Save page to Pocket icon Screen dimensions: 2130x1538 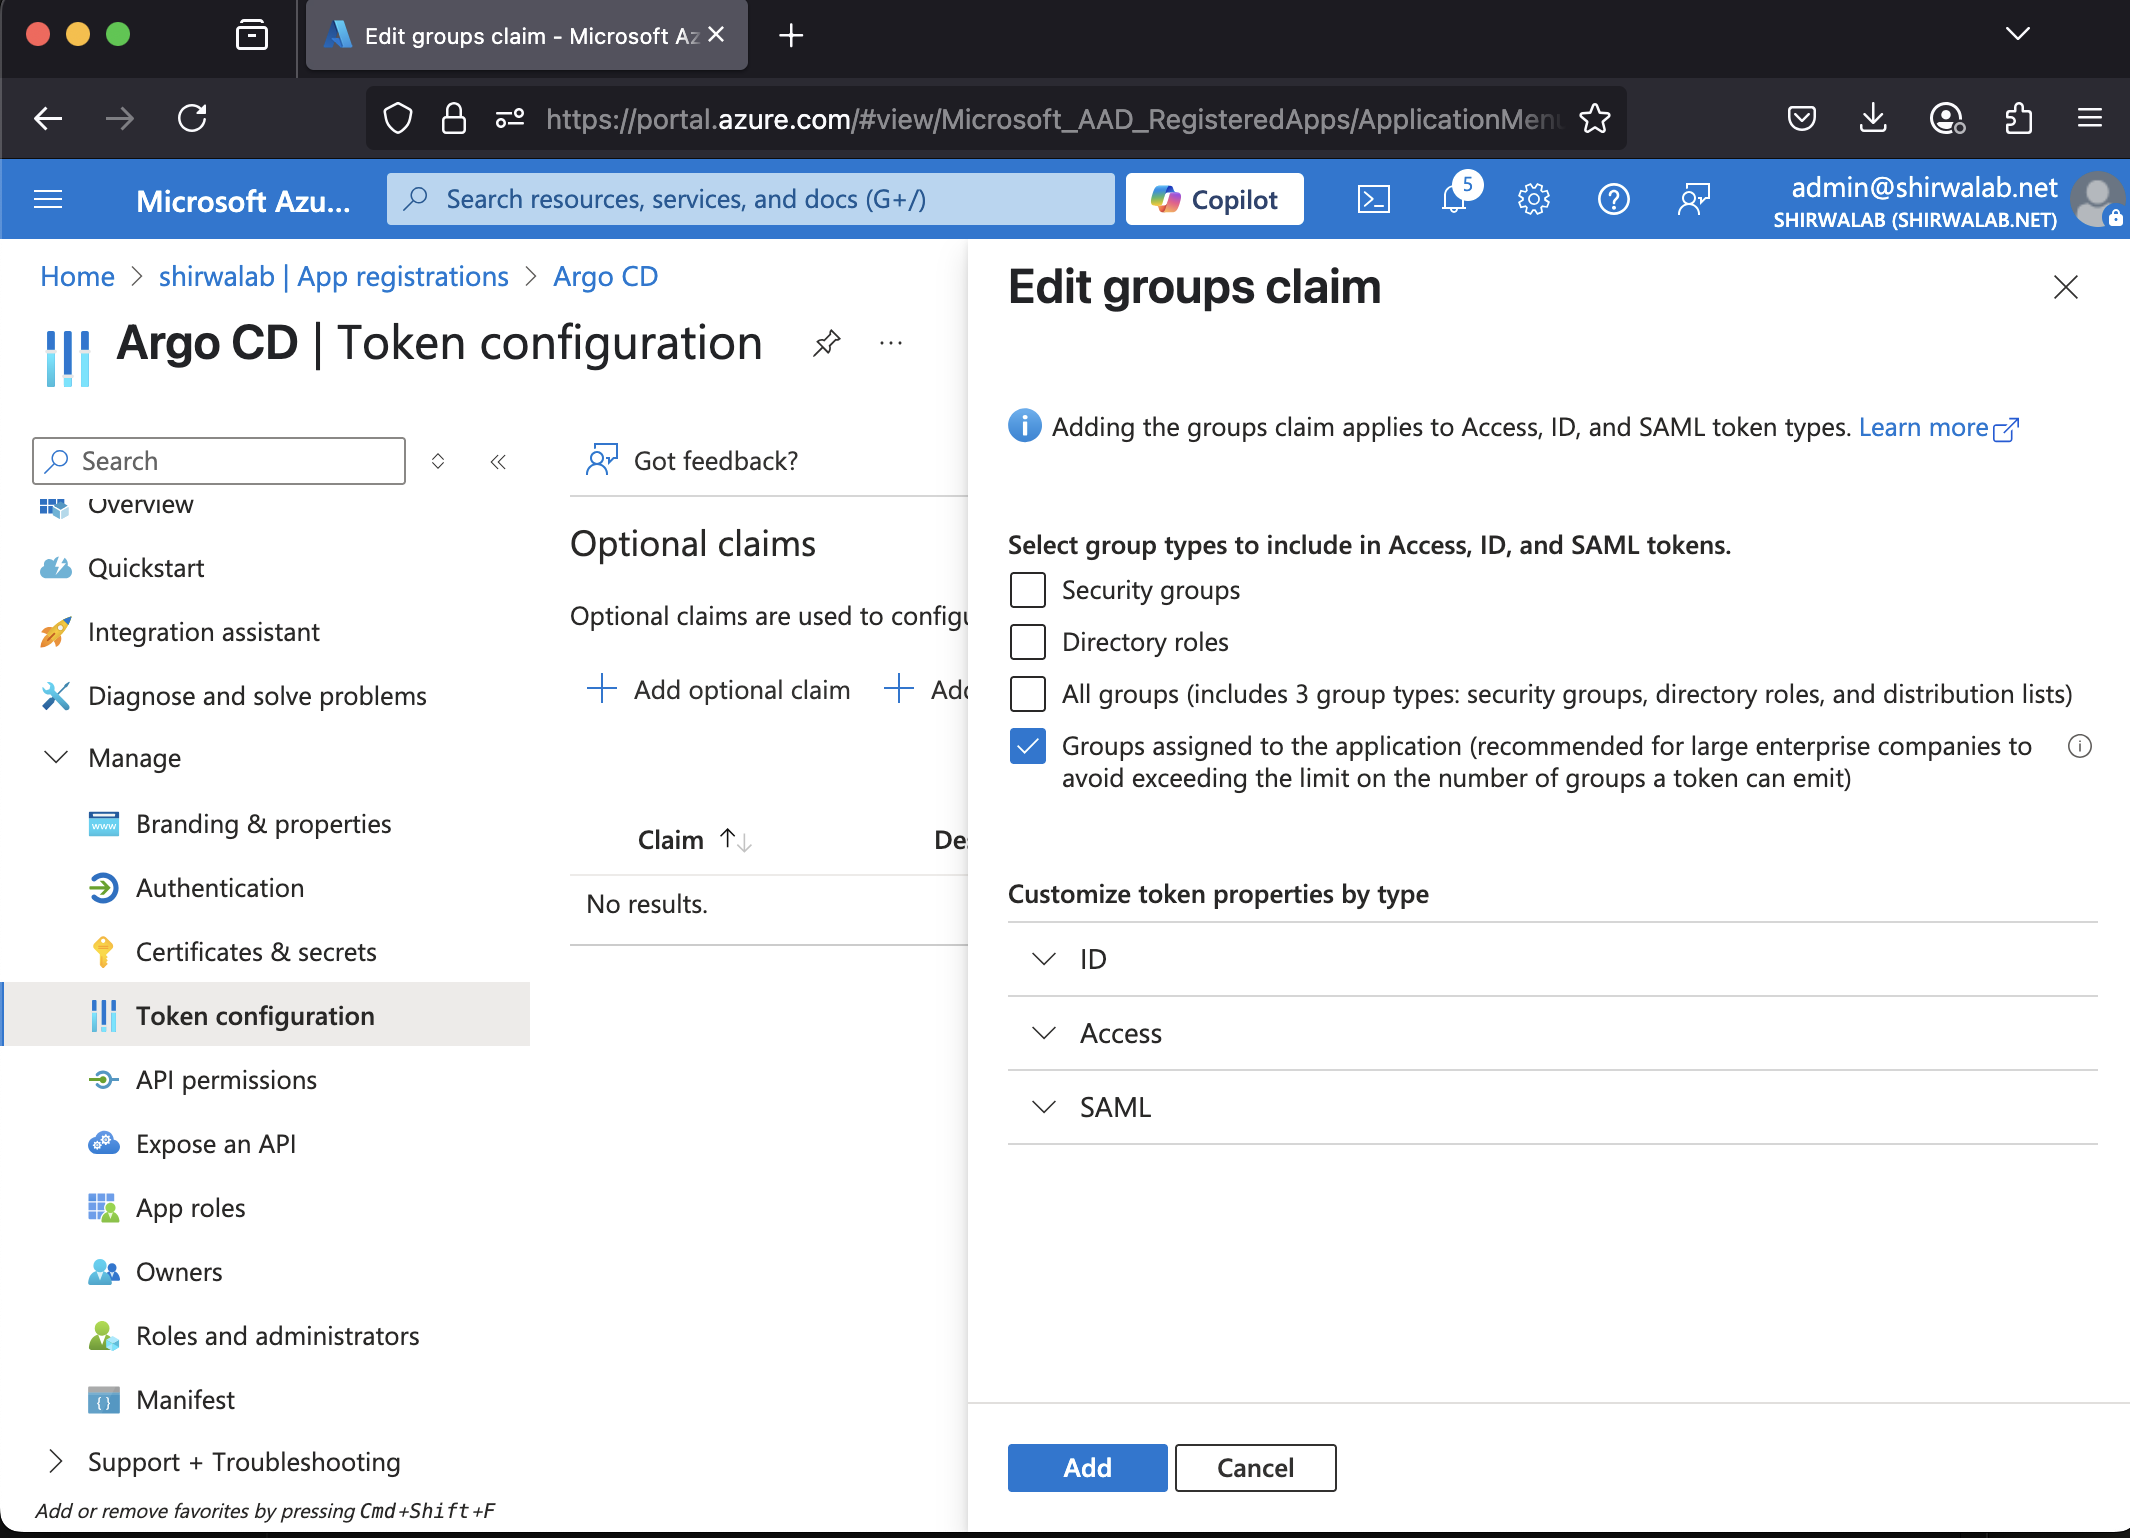[1802, 118]
